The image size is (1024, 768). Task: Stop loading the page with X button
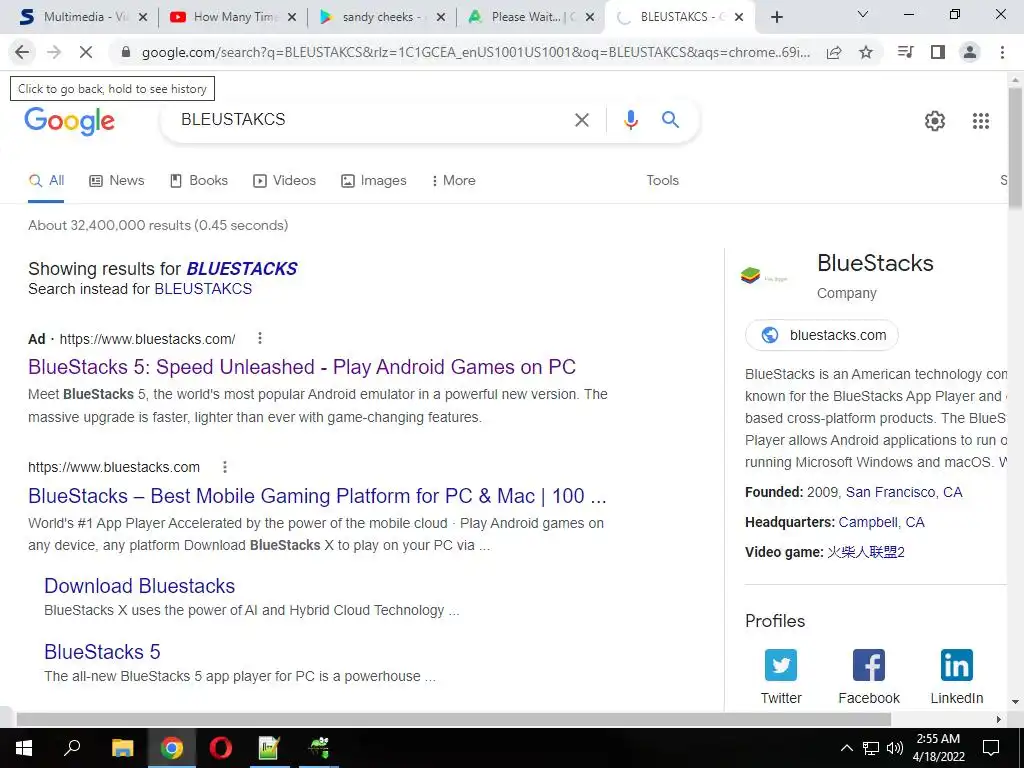tap(86, 52)
